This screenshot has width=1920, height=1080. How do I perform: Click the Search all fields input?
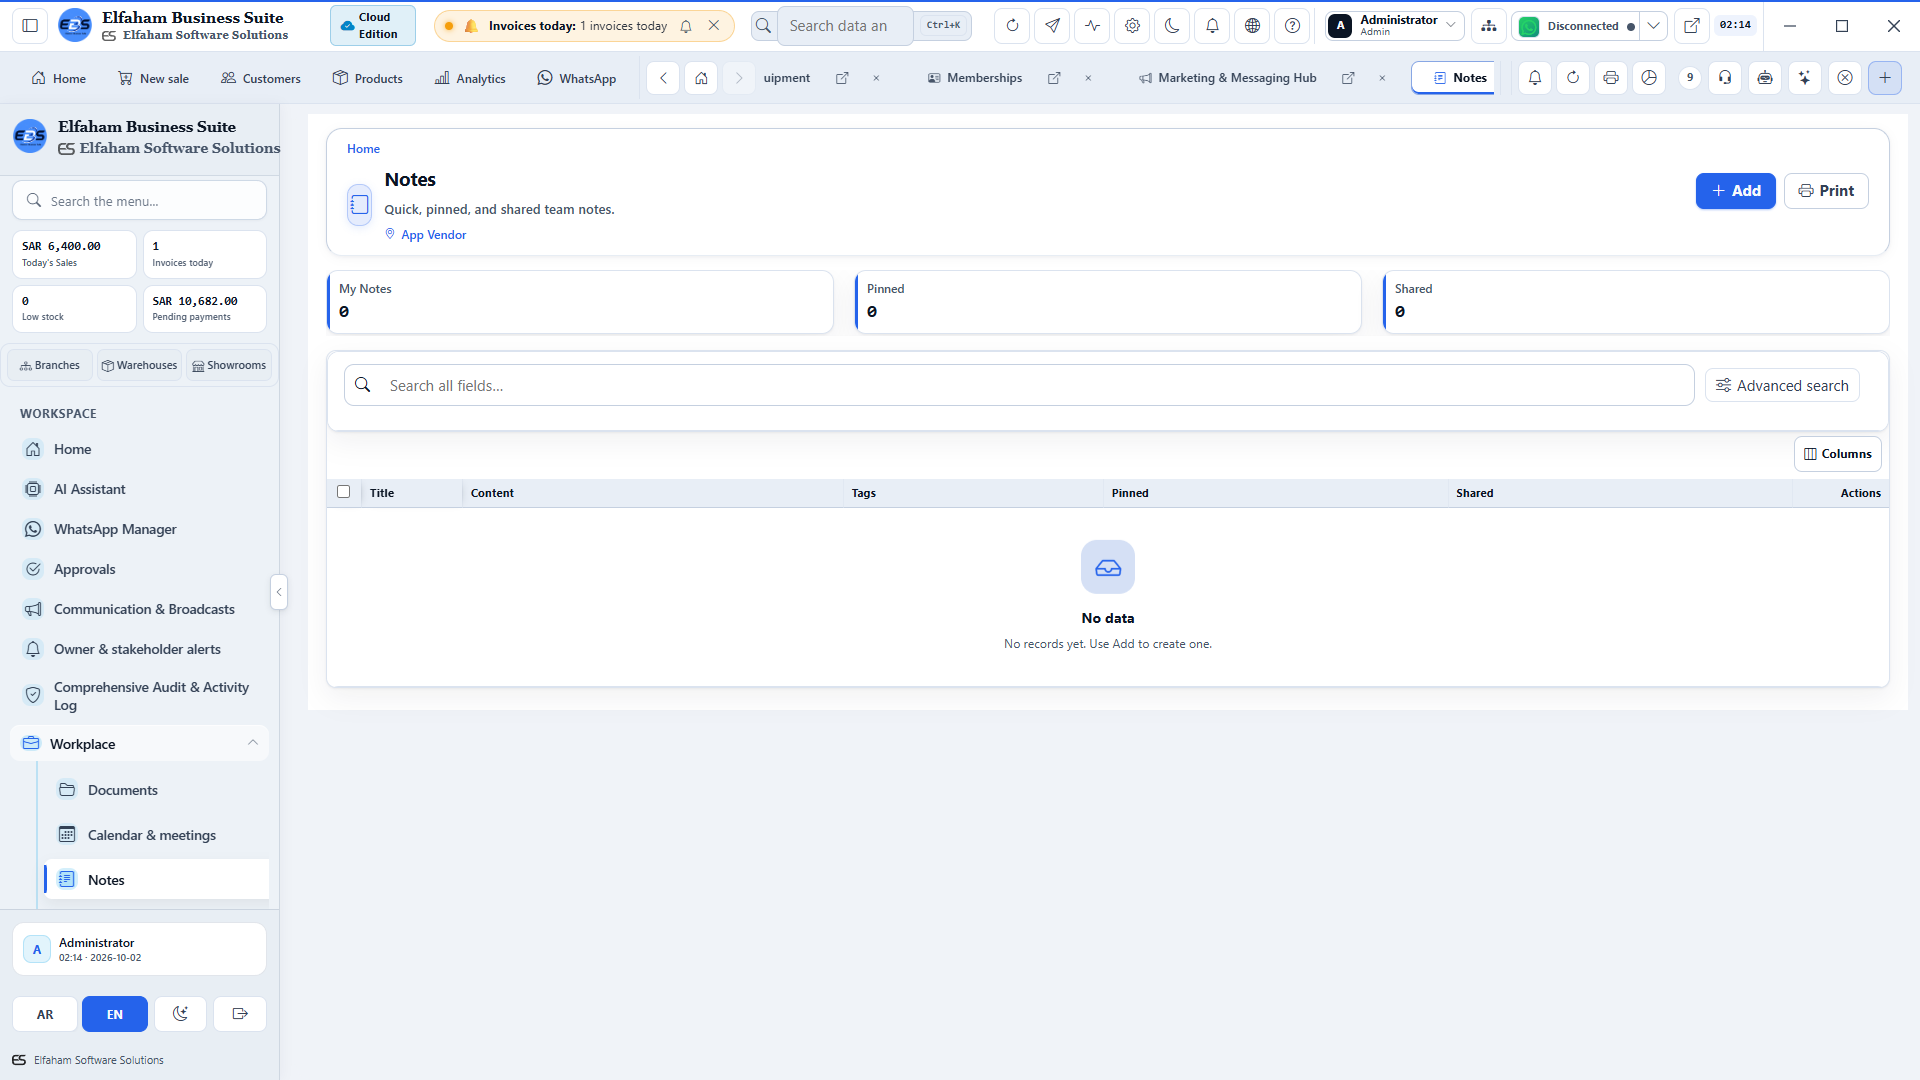(x=1019, y=386)
